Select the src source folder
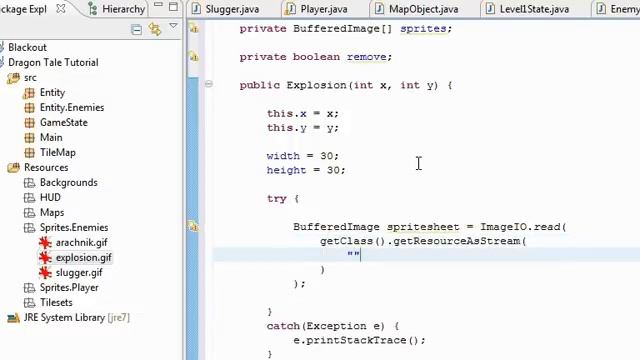The height and width of the screenshot is (360, 640). [x=30, y=78]
